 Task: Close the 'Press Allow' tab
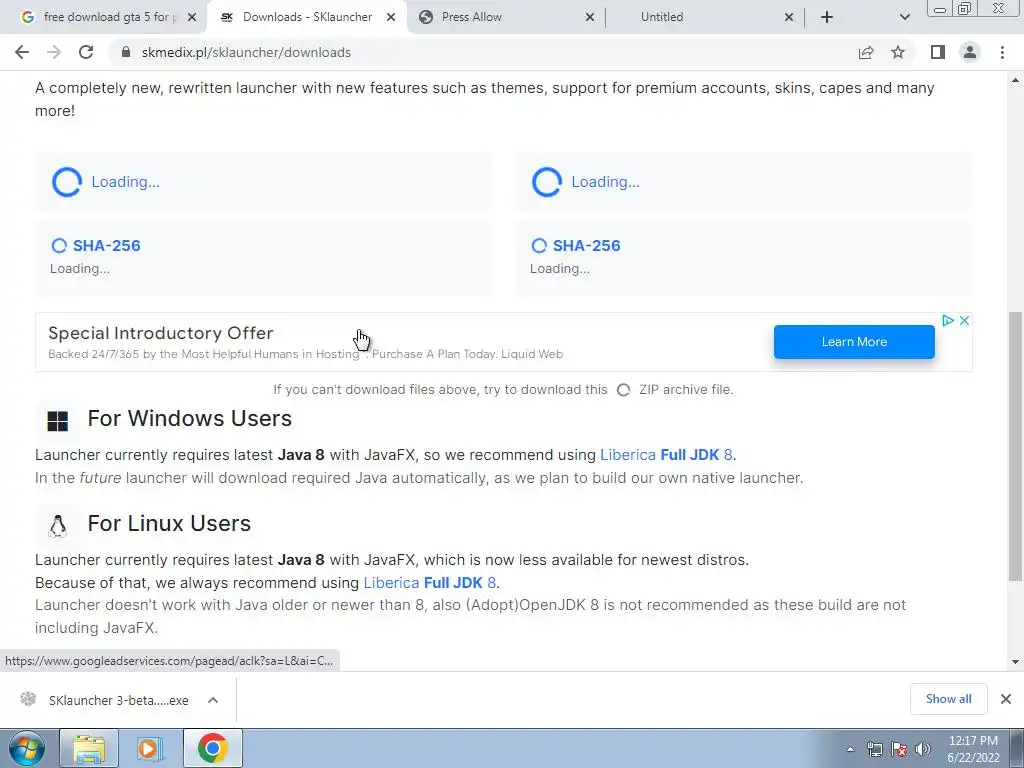tap(590, 17)
